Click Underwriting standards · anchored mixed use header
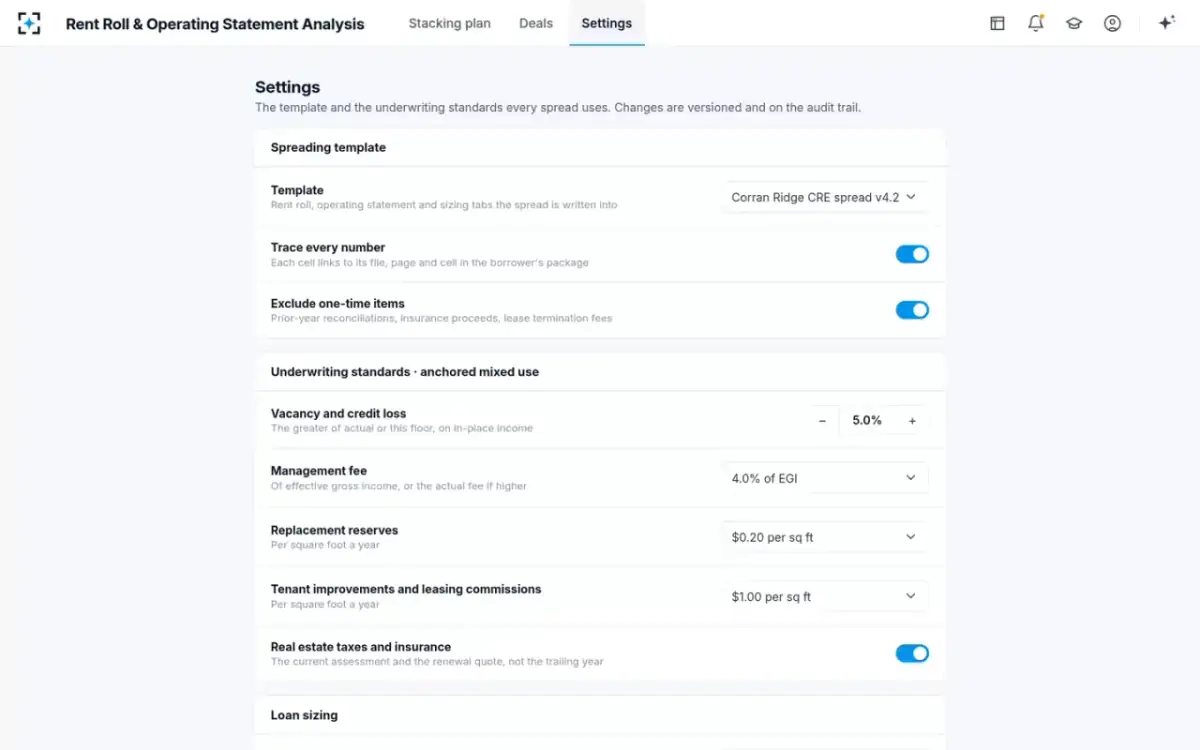This screenshot has width=1200, height=750. pyautogui.click(x=405, y=371)
